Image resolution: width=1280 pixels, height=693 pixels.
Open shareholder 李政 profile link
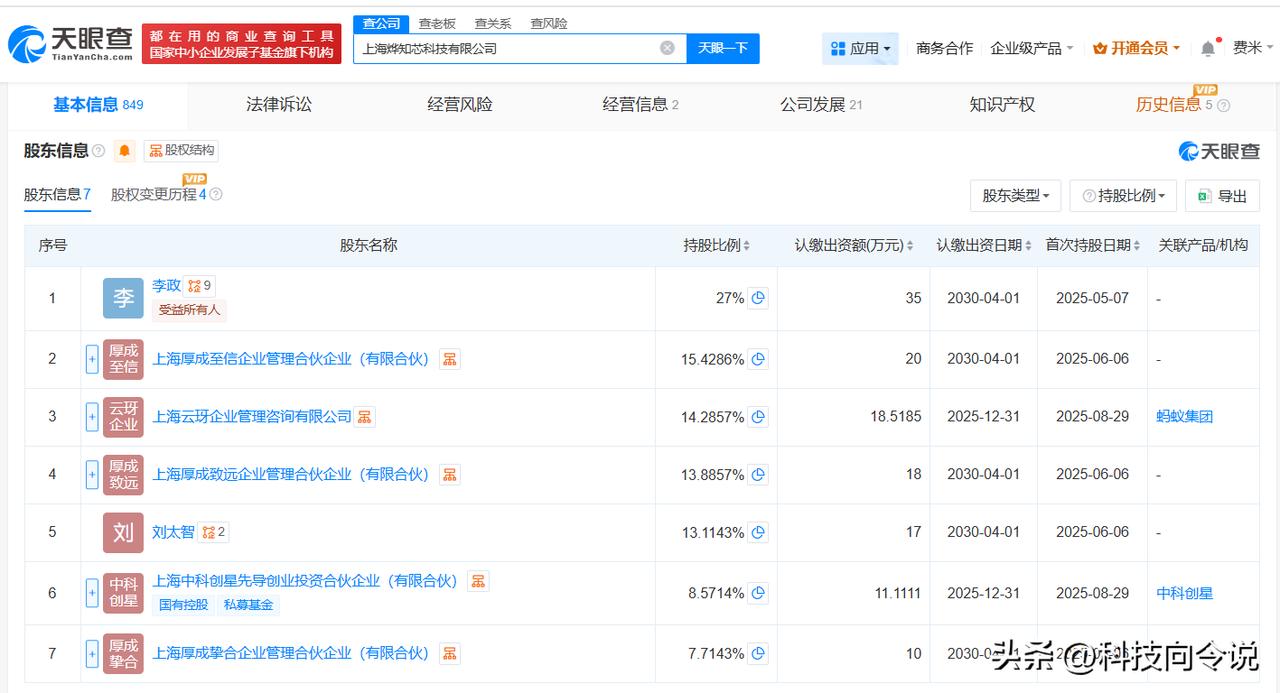[166, 286]
